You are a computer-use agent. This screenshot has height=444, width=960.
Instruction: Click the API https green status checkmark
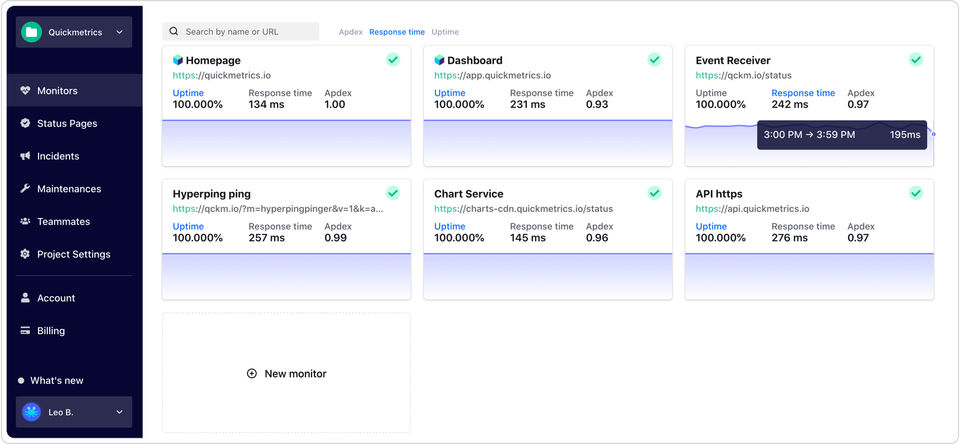pyautogui.click(x=916, y=193)
